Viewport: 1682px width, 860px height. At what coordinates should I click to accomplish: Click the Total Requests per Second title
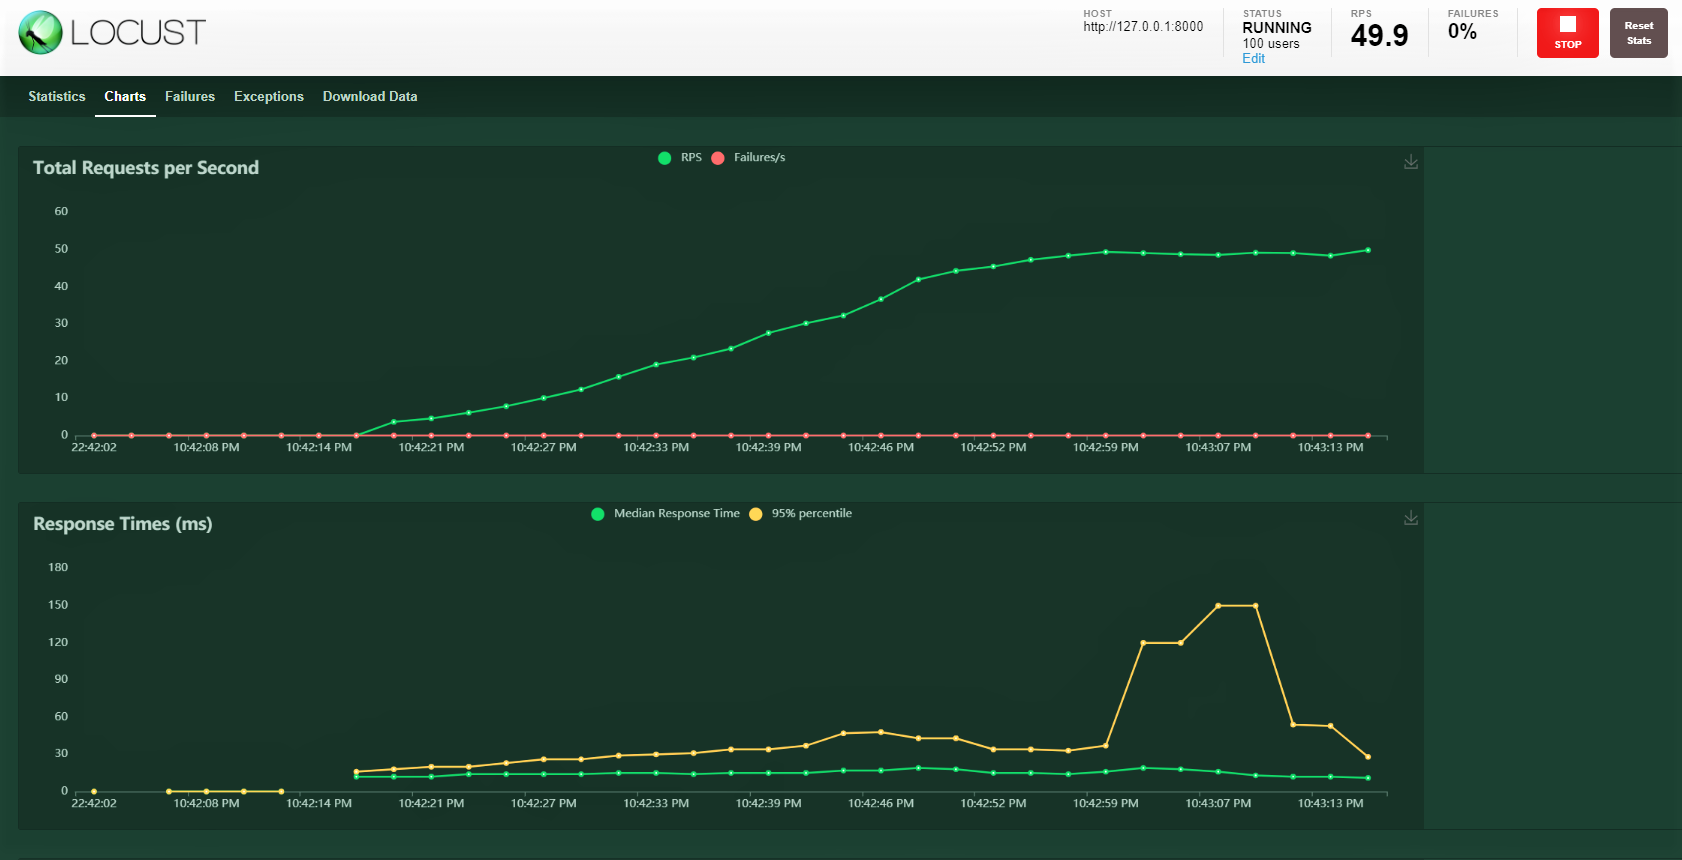146,168
